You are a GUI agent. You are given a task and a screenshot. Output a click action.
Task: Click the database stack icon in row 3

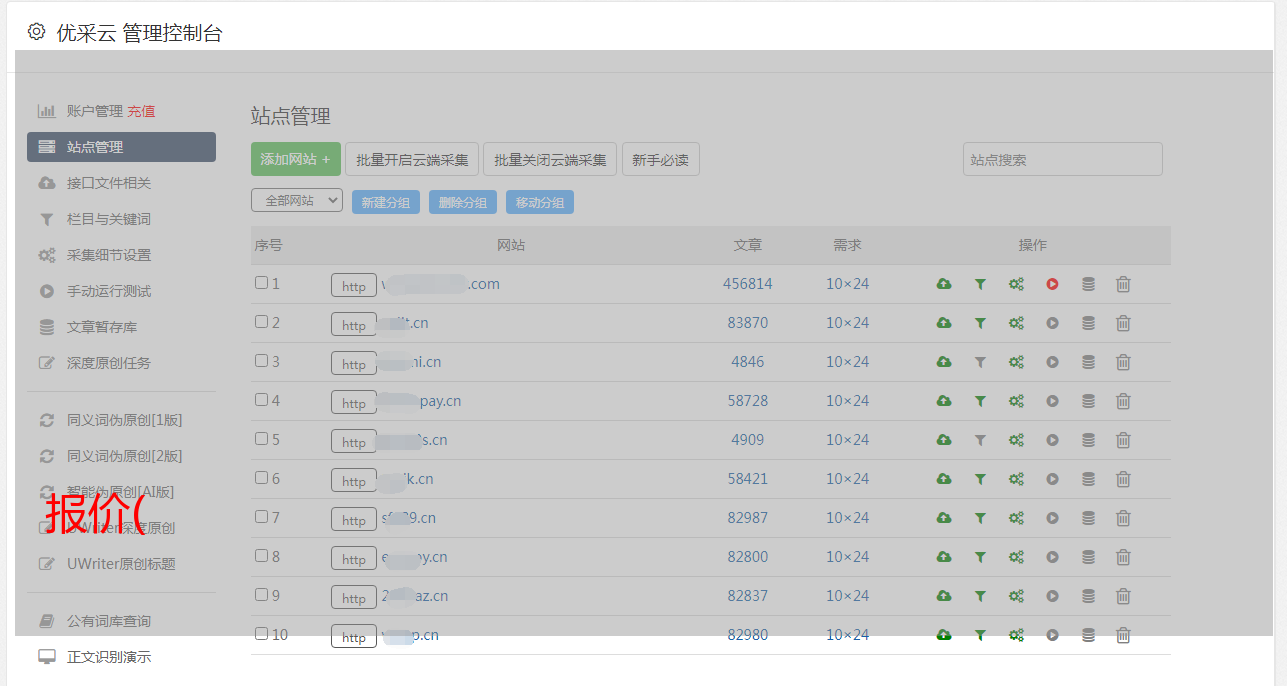click(x=1088, y=363)
